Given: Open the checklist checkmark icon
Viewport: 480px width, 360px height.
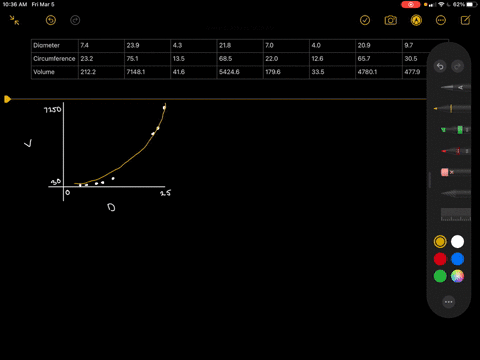Looking at the screenshot, I should pyautogui.click(x=365, y=20).
